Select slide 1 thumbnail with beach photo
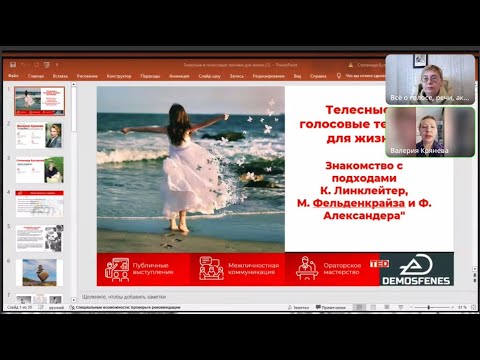Screen dimensions: 480x360 39,101
